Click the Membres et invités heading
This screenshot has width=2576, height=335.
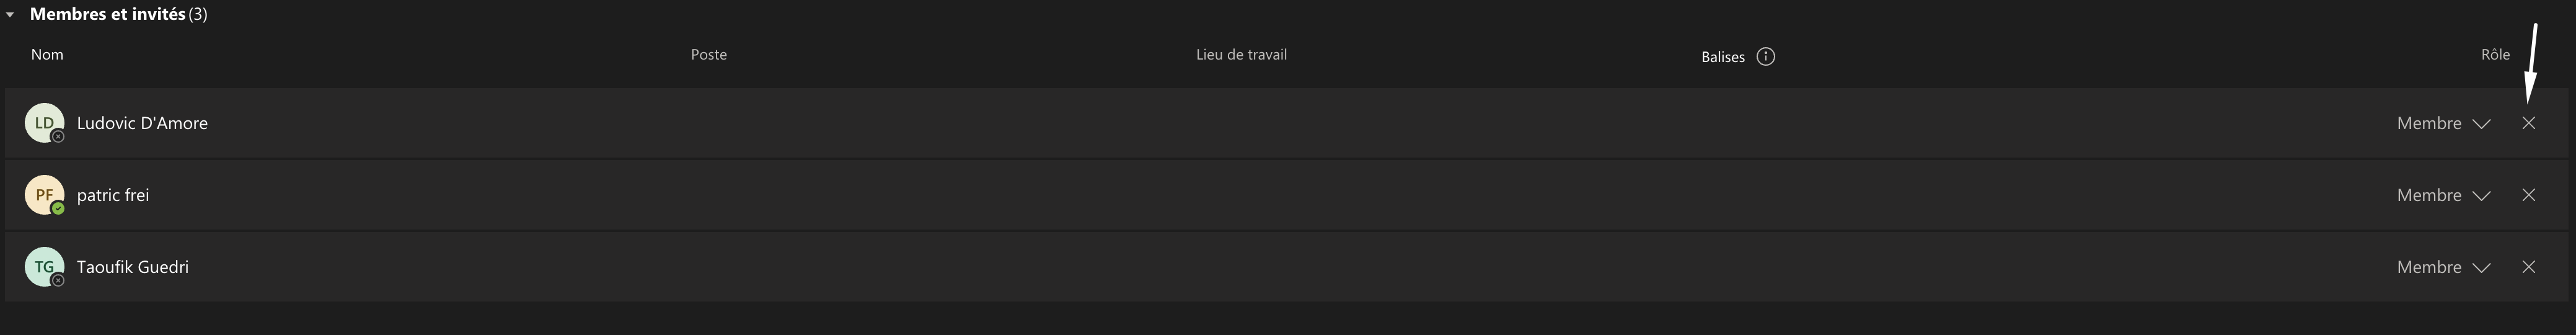[108, 14]
